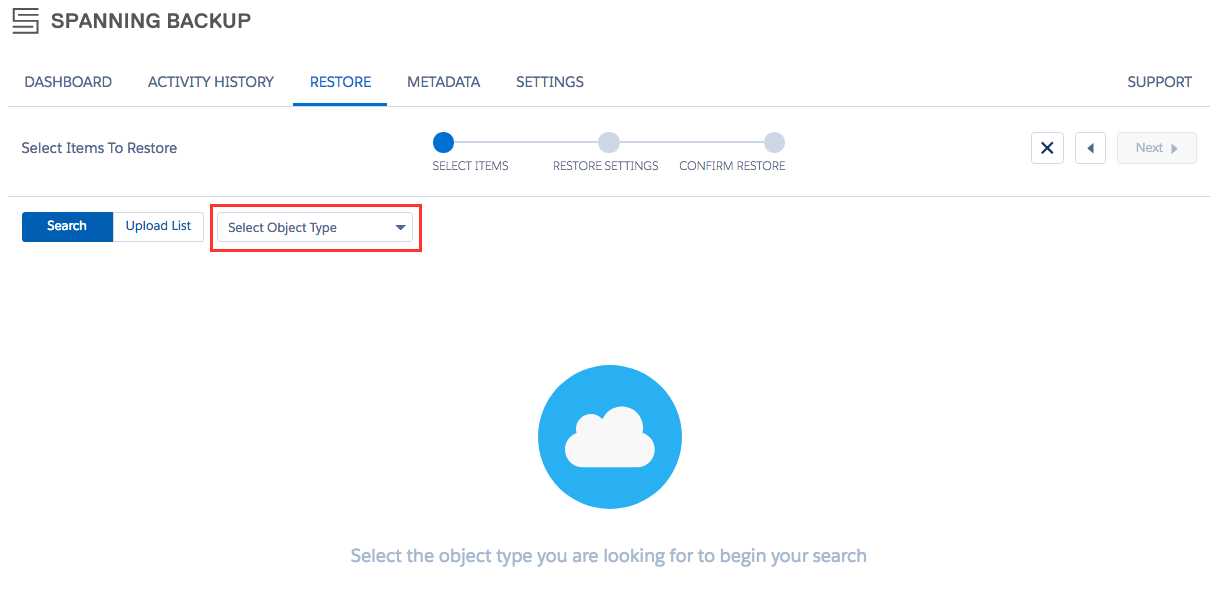Click the Restore Settings step circle
This screenshot has height=614, width=1219.
point(609,142)
